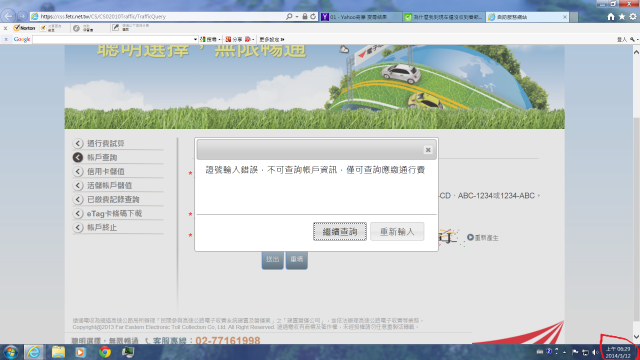Click arrow icon beside 帳戶終止

coord(78,227)
